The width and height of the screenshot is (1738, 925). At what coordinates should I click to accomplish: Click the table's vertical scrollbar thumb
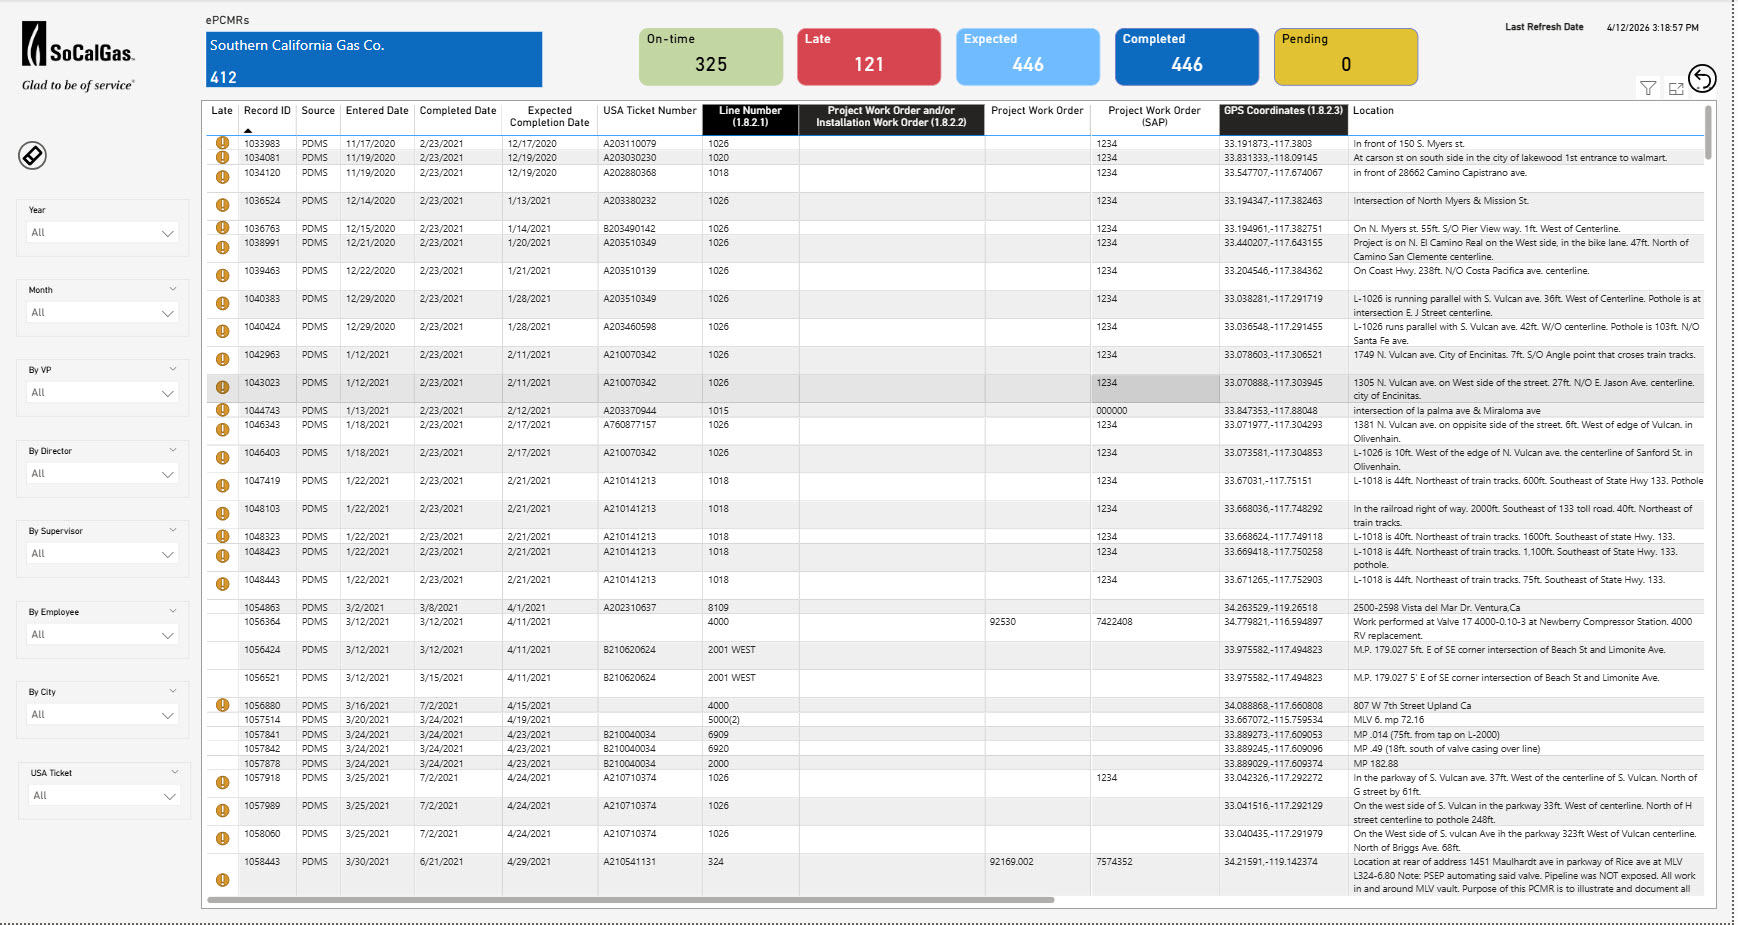click(x=1708, y=132)
